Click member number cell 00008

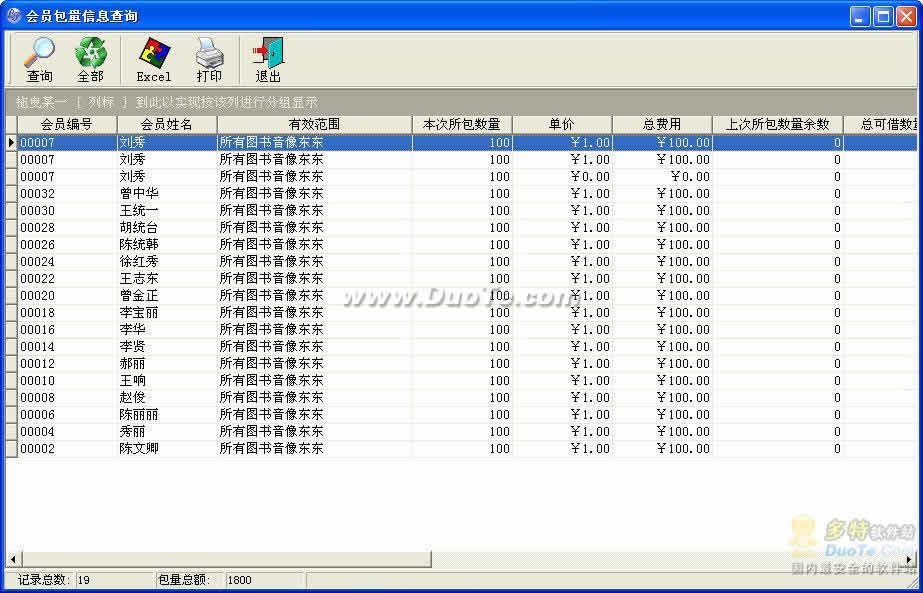point(67,398)
